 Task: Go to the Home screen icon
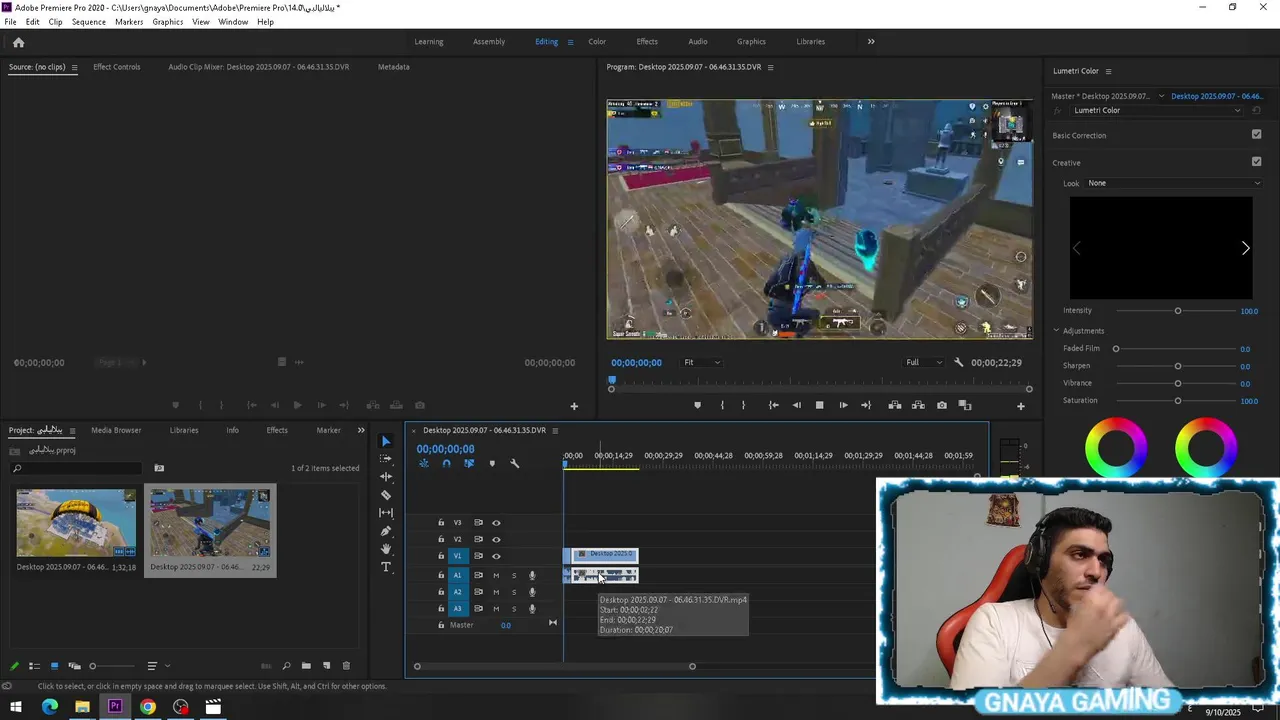[18, 42]
